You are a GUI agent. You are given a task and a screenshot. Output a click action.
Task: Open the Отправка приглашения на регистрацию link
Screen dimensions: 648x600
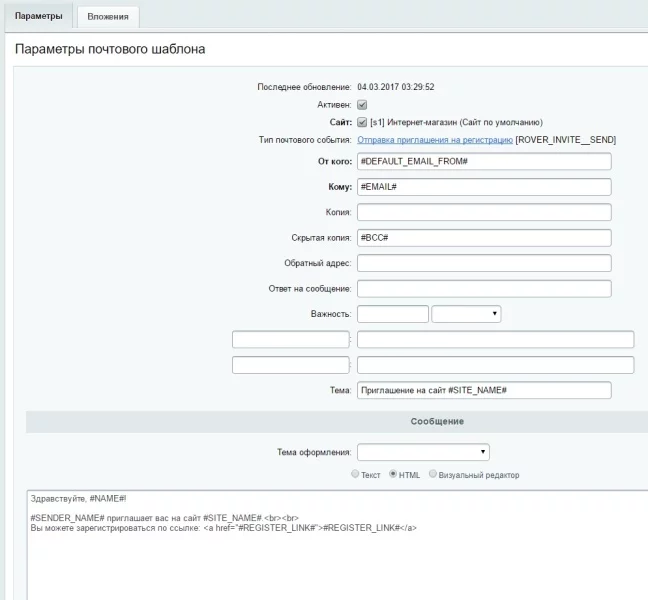[434, 140]
